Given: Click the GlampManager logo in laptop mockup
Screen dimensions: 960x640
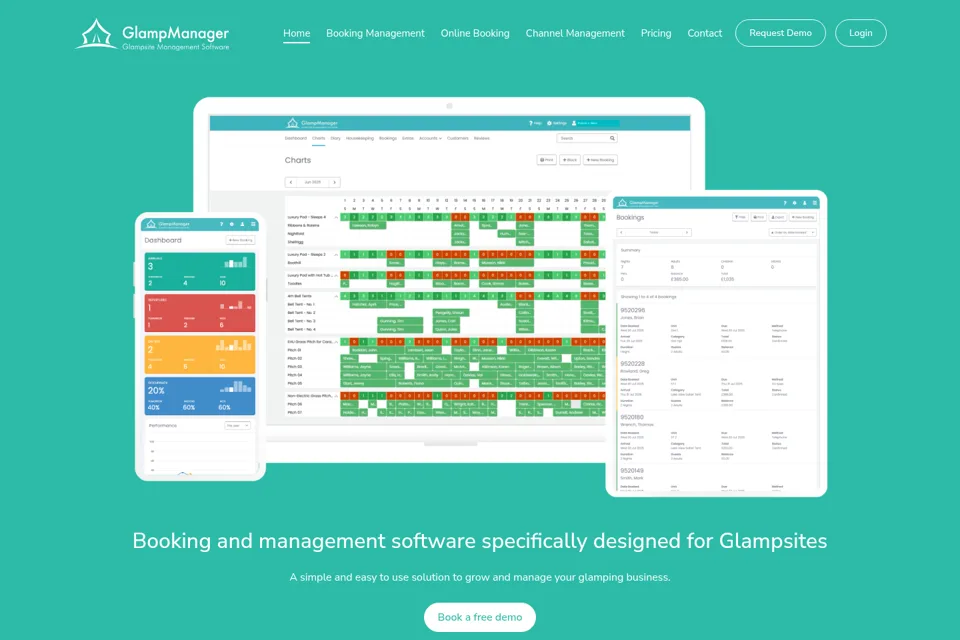Looking at the screenshot, I should 312,123.
